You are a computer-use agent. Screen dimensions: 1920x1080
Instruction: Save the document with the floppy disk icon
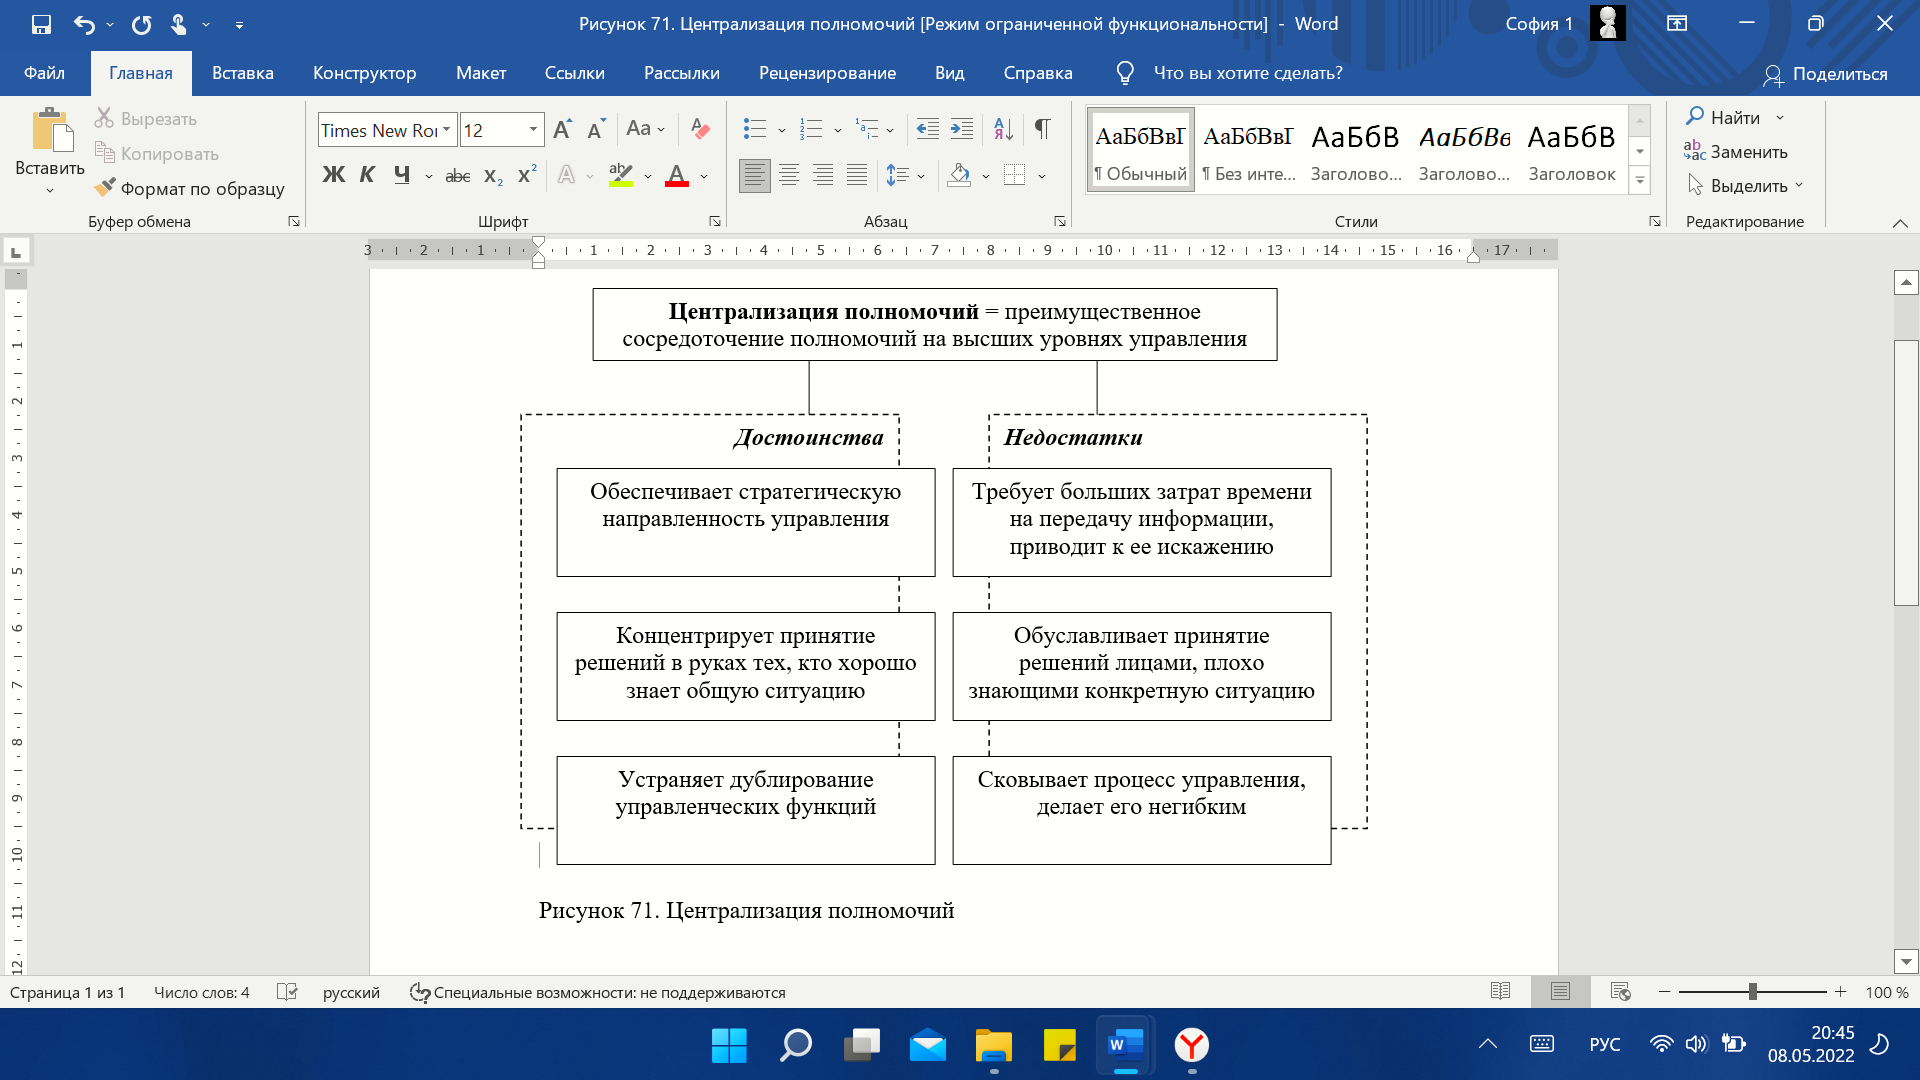41,24
